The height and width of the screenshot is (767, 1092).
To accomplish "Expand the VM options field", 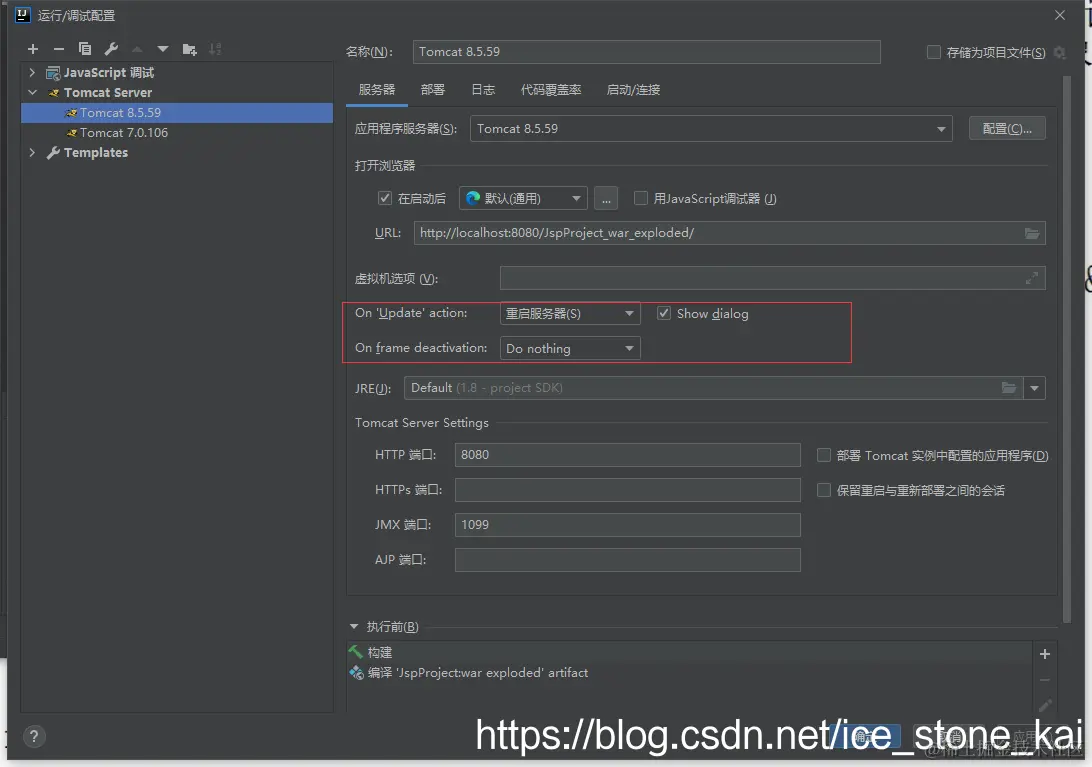I will (1031, 279).
